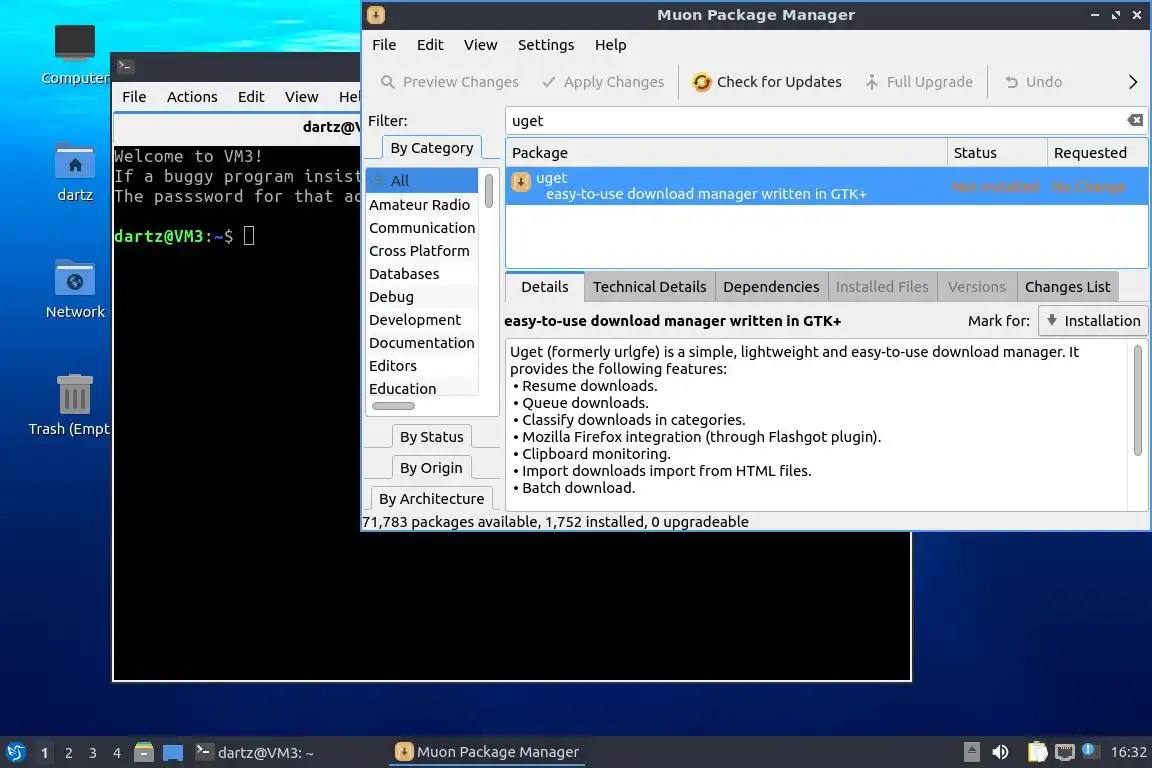Image resolution: width=1152 pixels, height=768 pixels.
Task: Click Apply Changes toolbar button
Action: click(602, 82)
